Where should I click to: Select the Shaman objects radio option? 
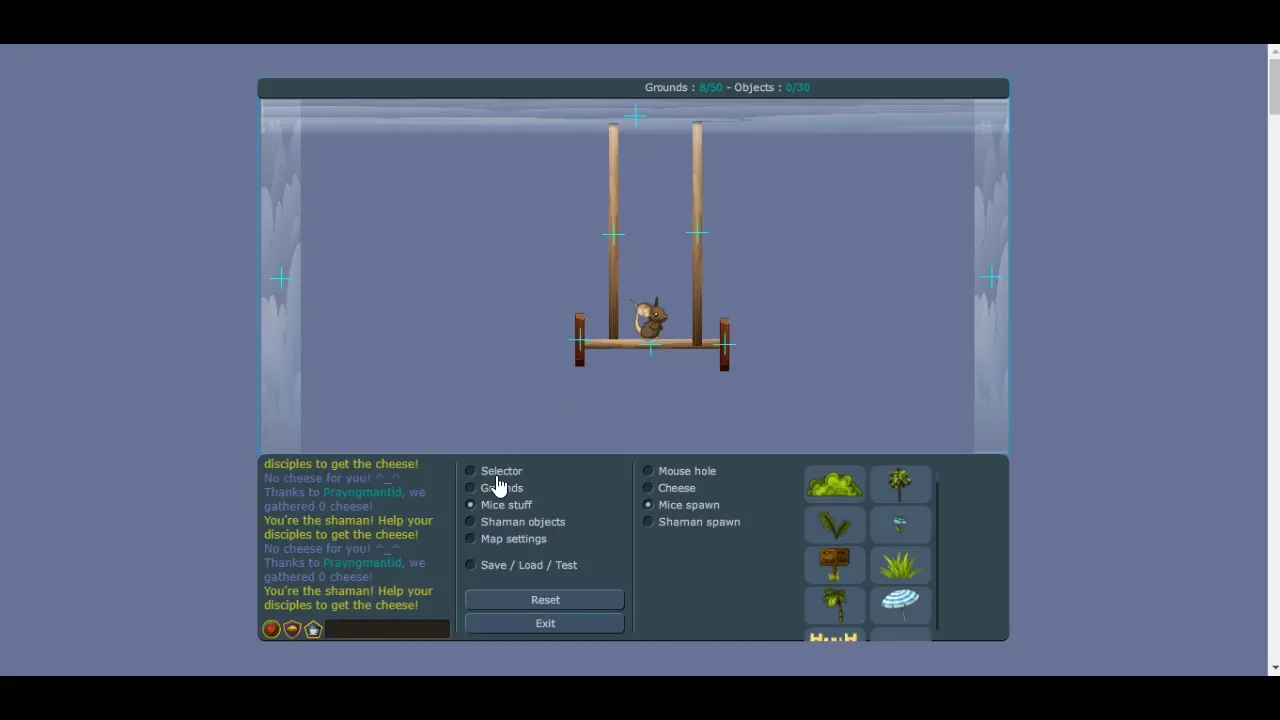tap(470, 522)
